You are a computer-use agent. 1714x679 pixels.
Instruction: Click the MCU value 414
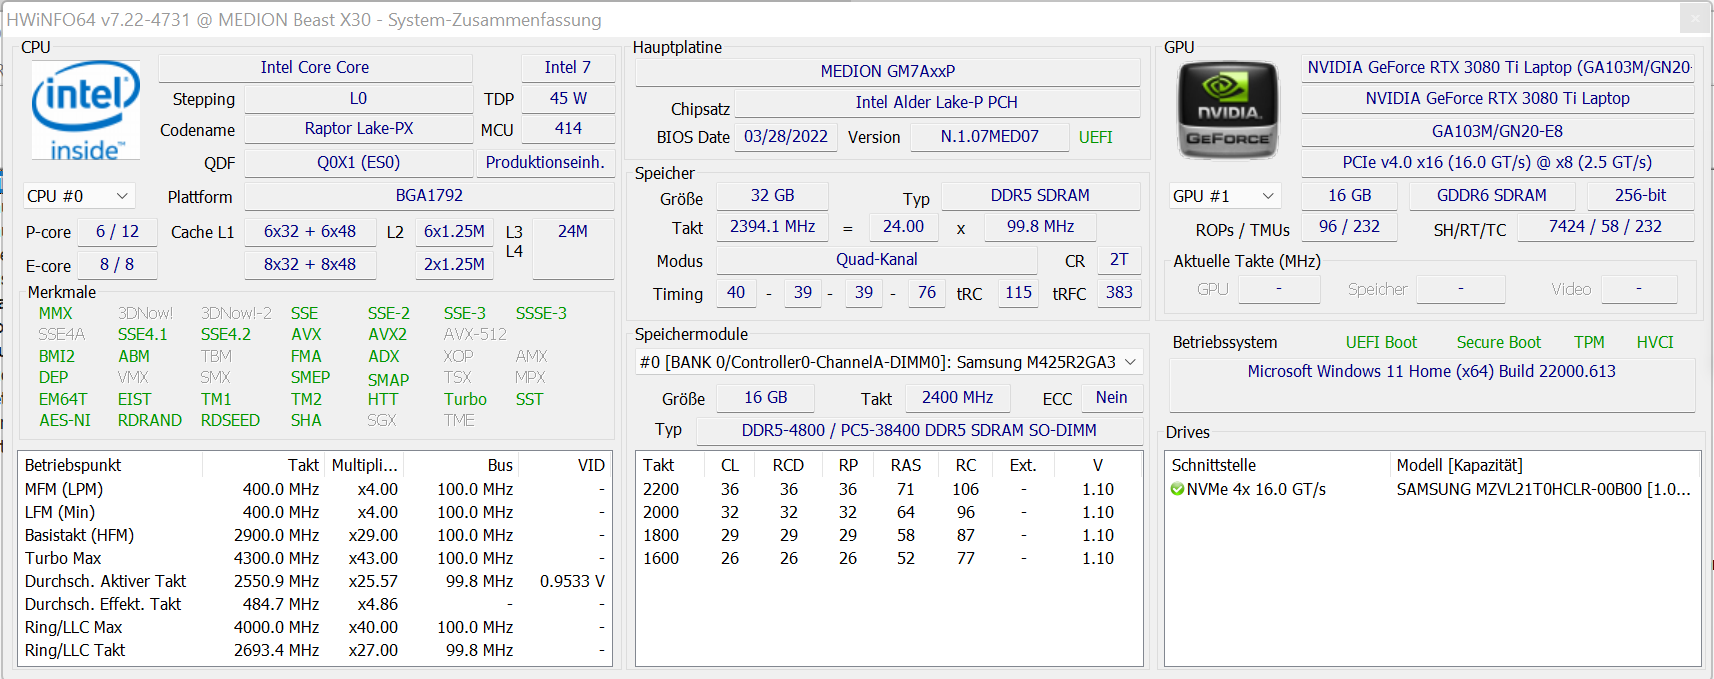point(568,129)
